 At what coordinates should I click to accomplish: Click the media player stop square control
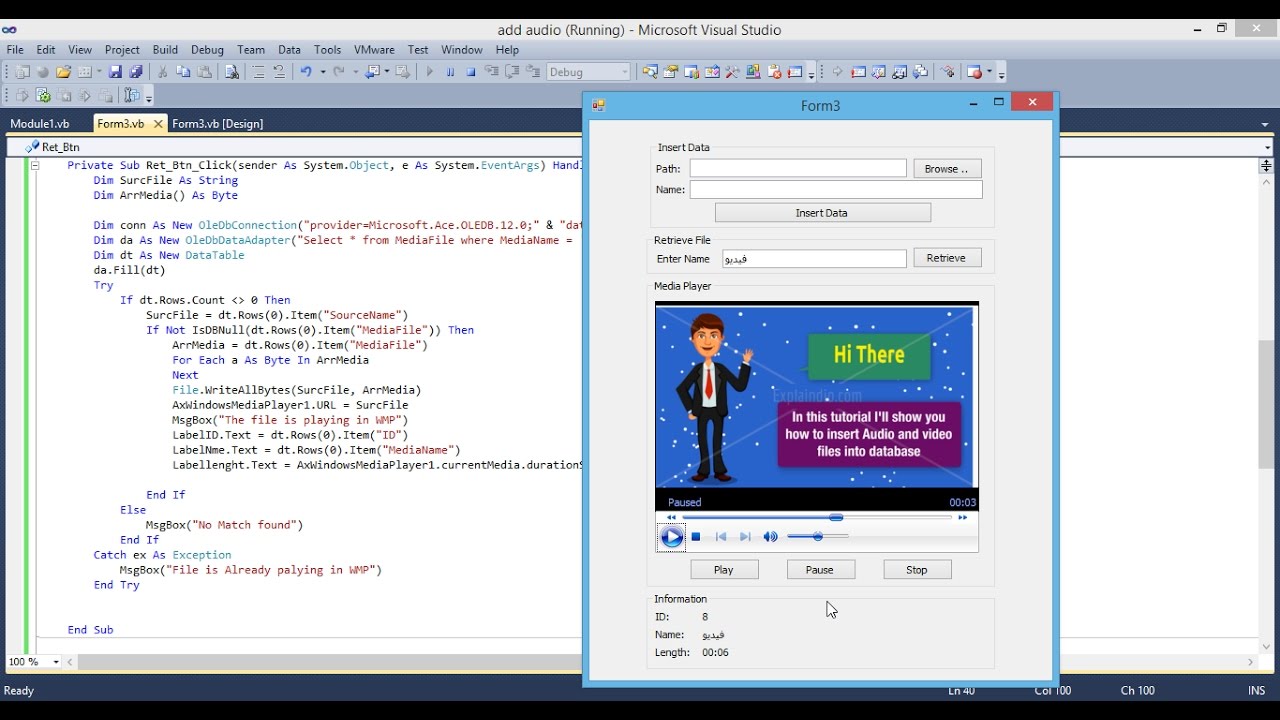696,537
